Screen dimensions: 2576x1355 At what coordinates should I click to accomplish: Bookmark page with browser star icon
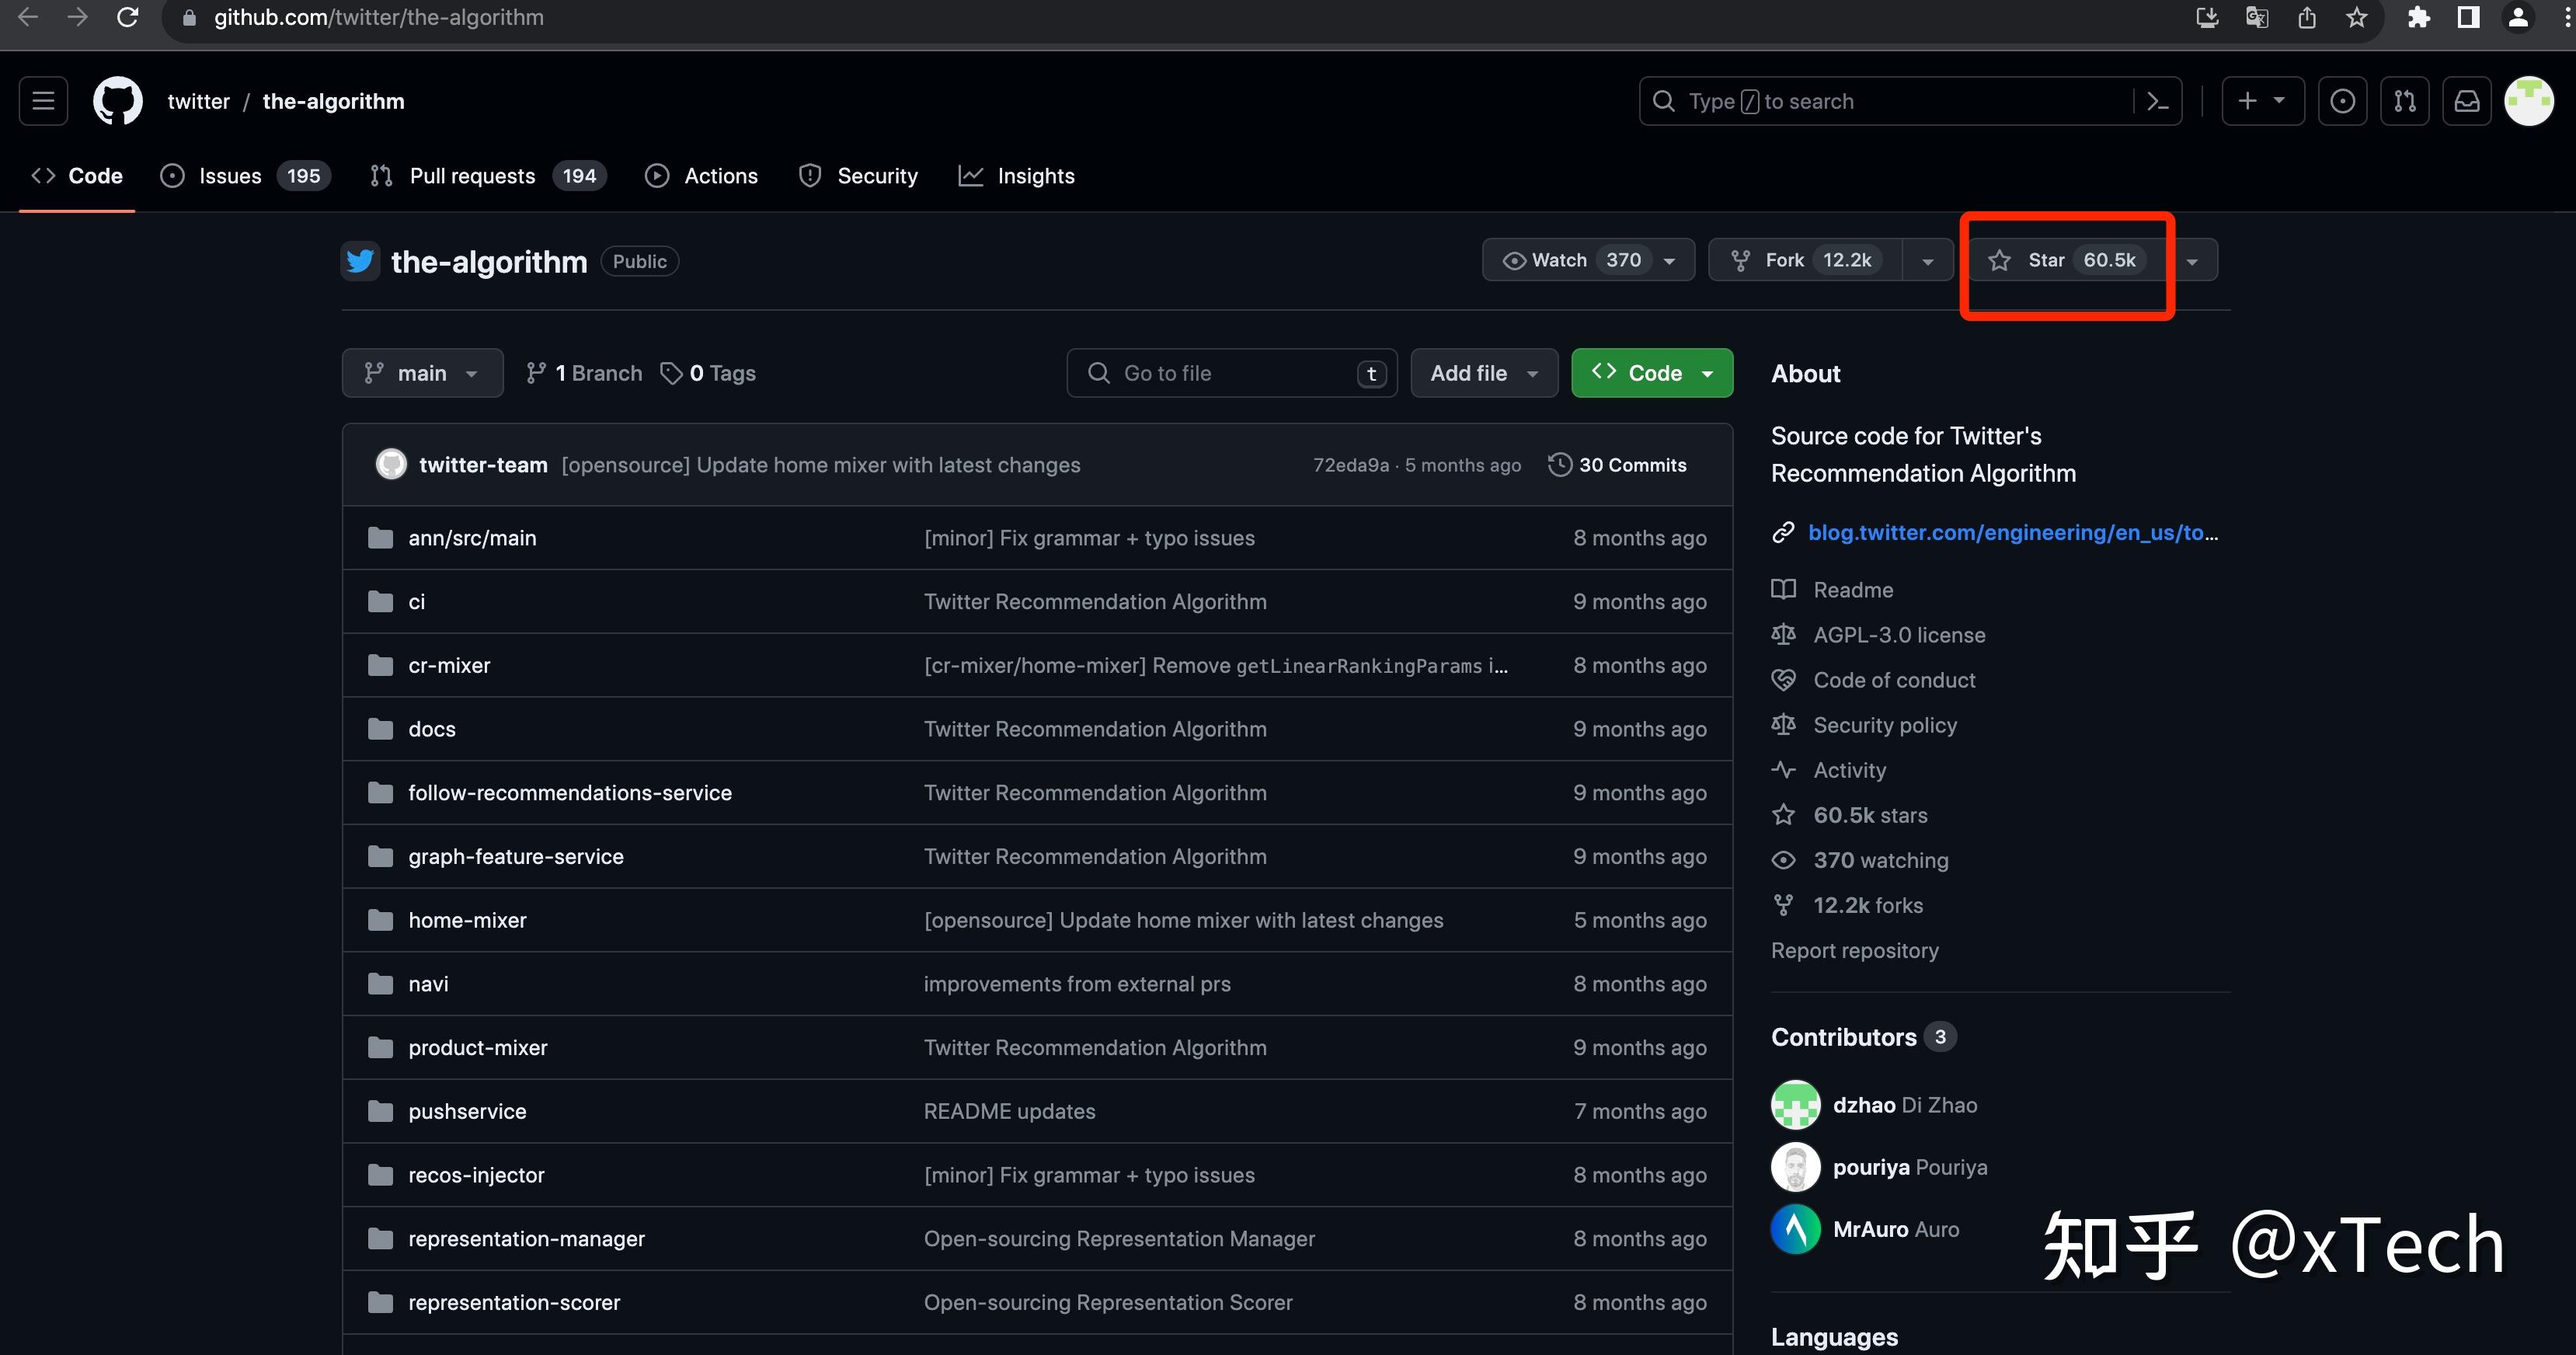tap(2357, 18)
